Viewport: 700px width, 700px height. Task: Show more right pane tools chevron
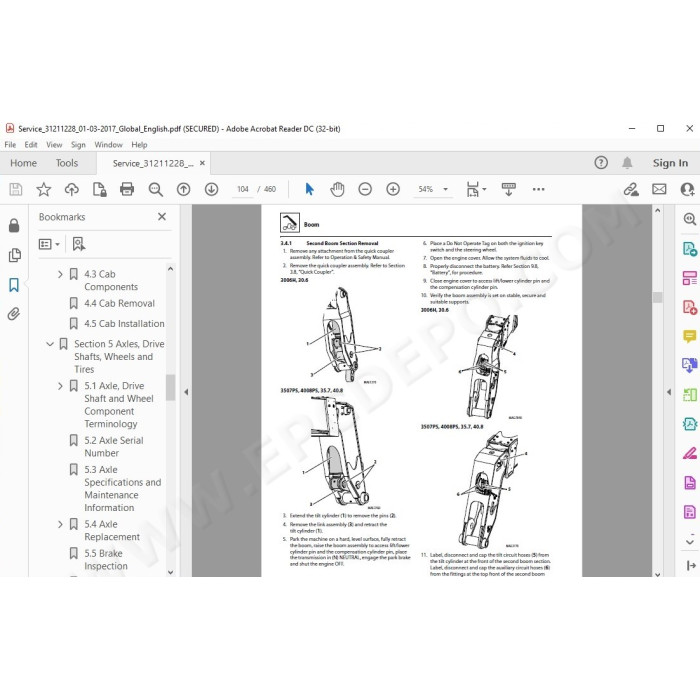click(690, 541)
